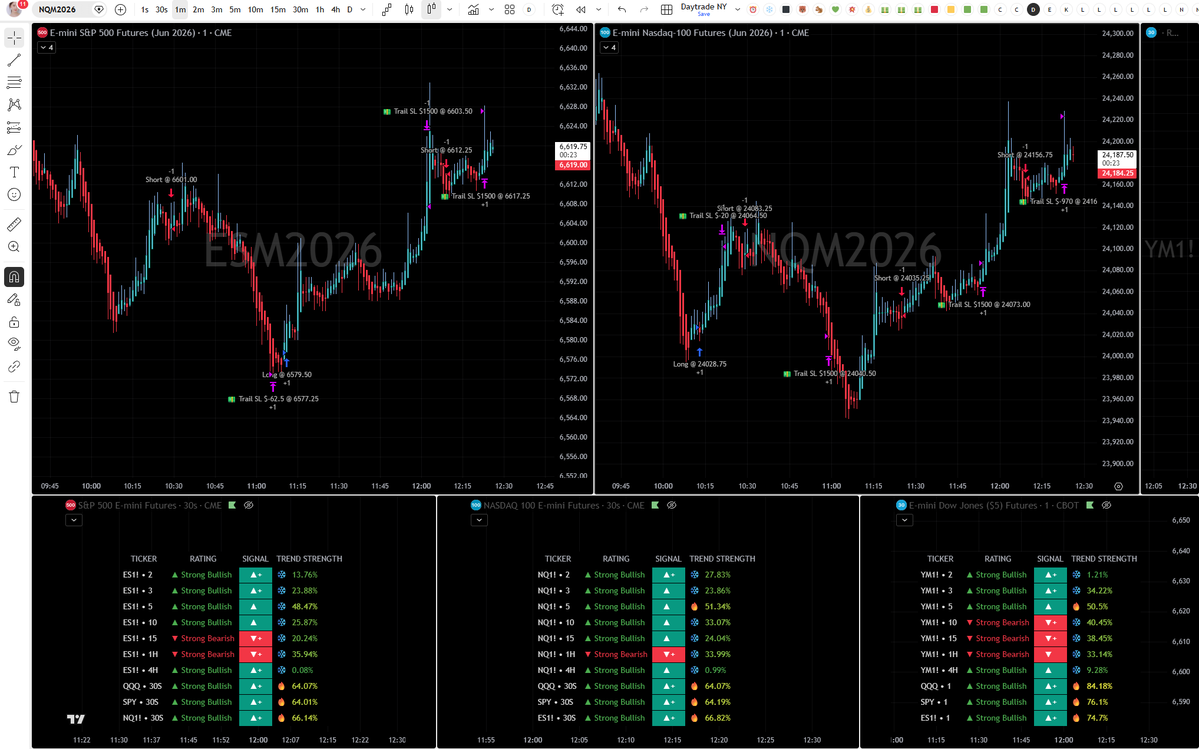Viewport: 1199px width, 749px height.
Task: Collapse the ES chart indicator legend
Action: (x=47, y=47)
